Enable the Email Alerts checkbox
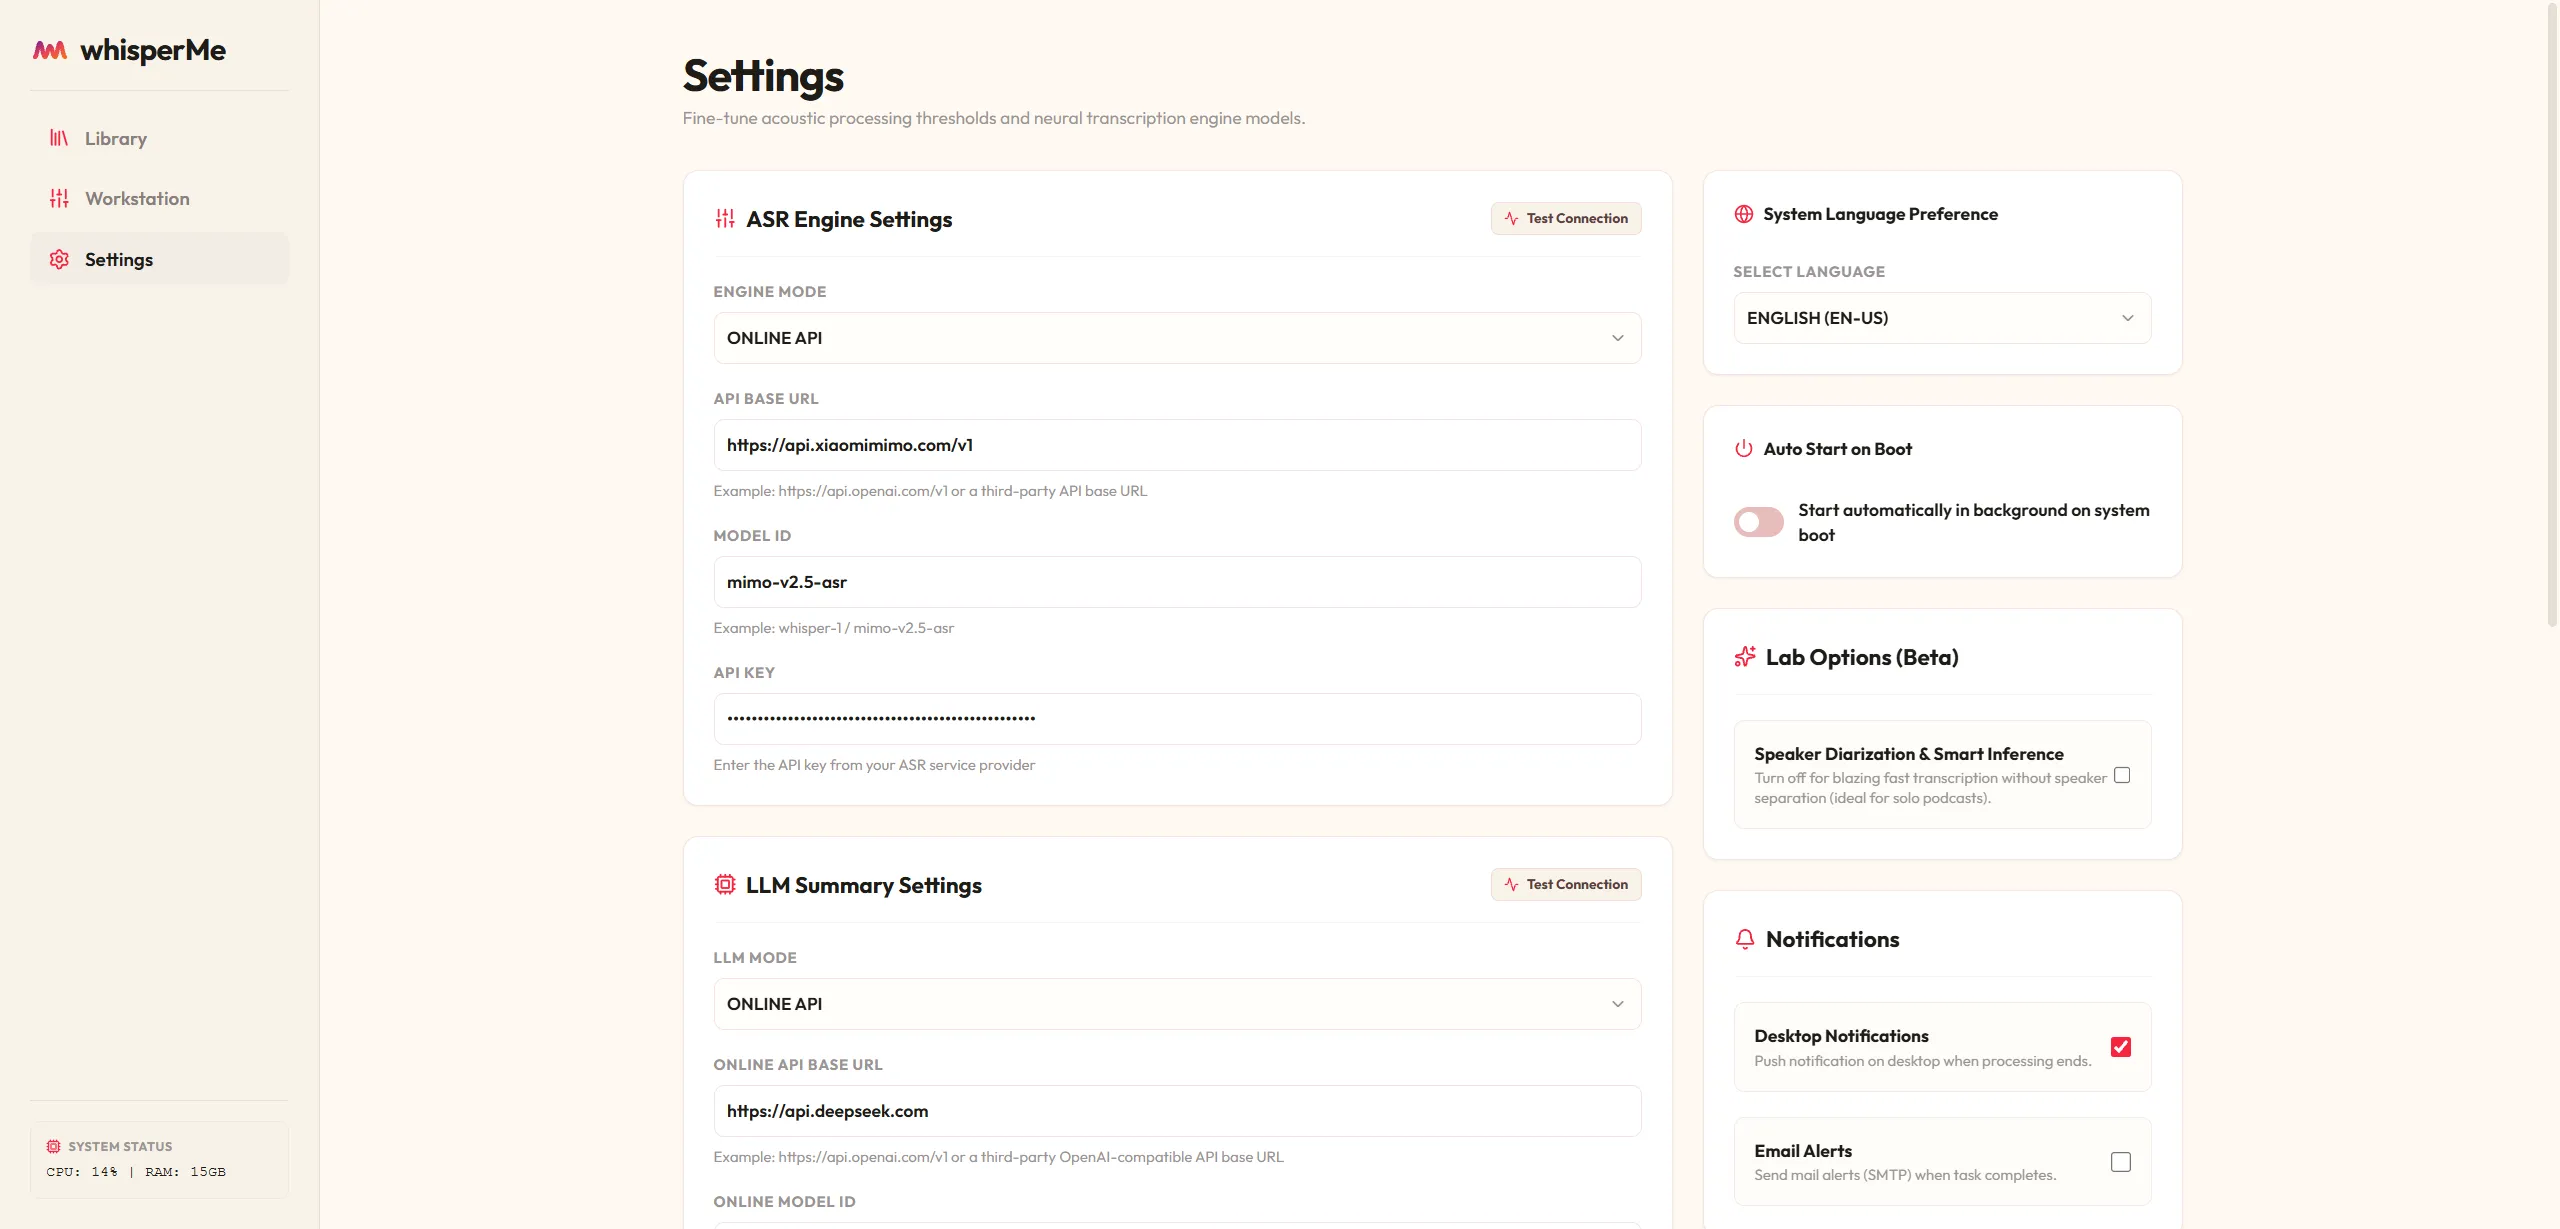 [x=2121, y=1162]
